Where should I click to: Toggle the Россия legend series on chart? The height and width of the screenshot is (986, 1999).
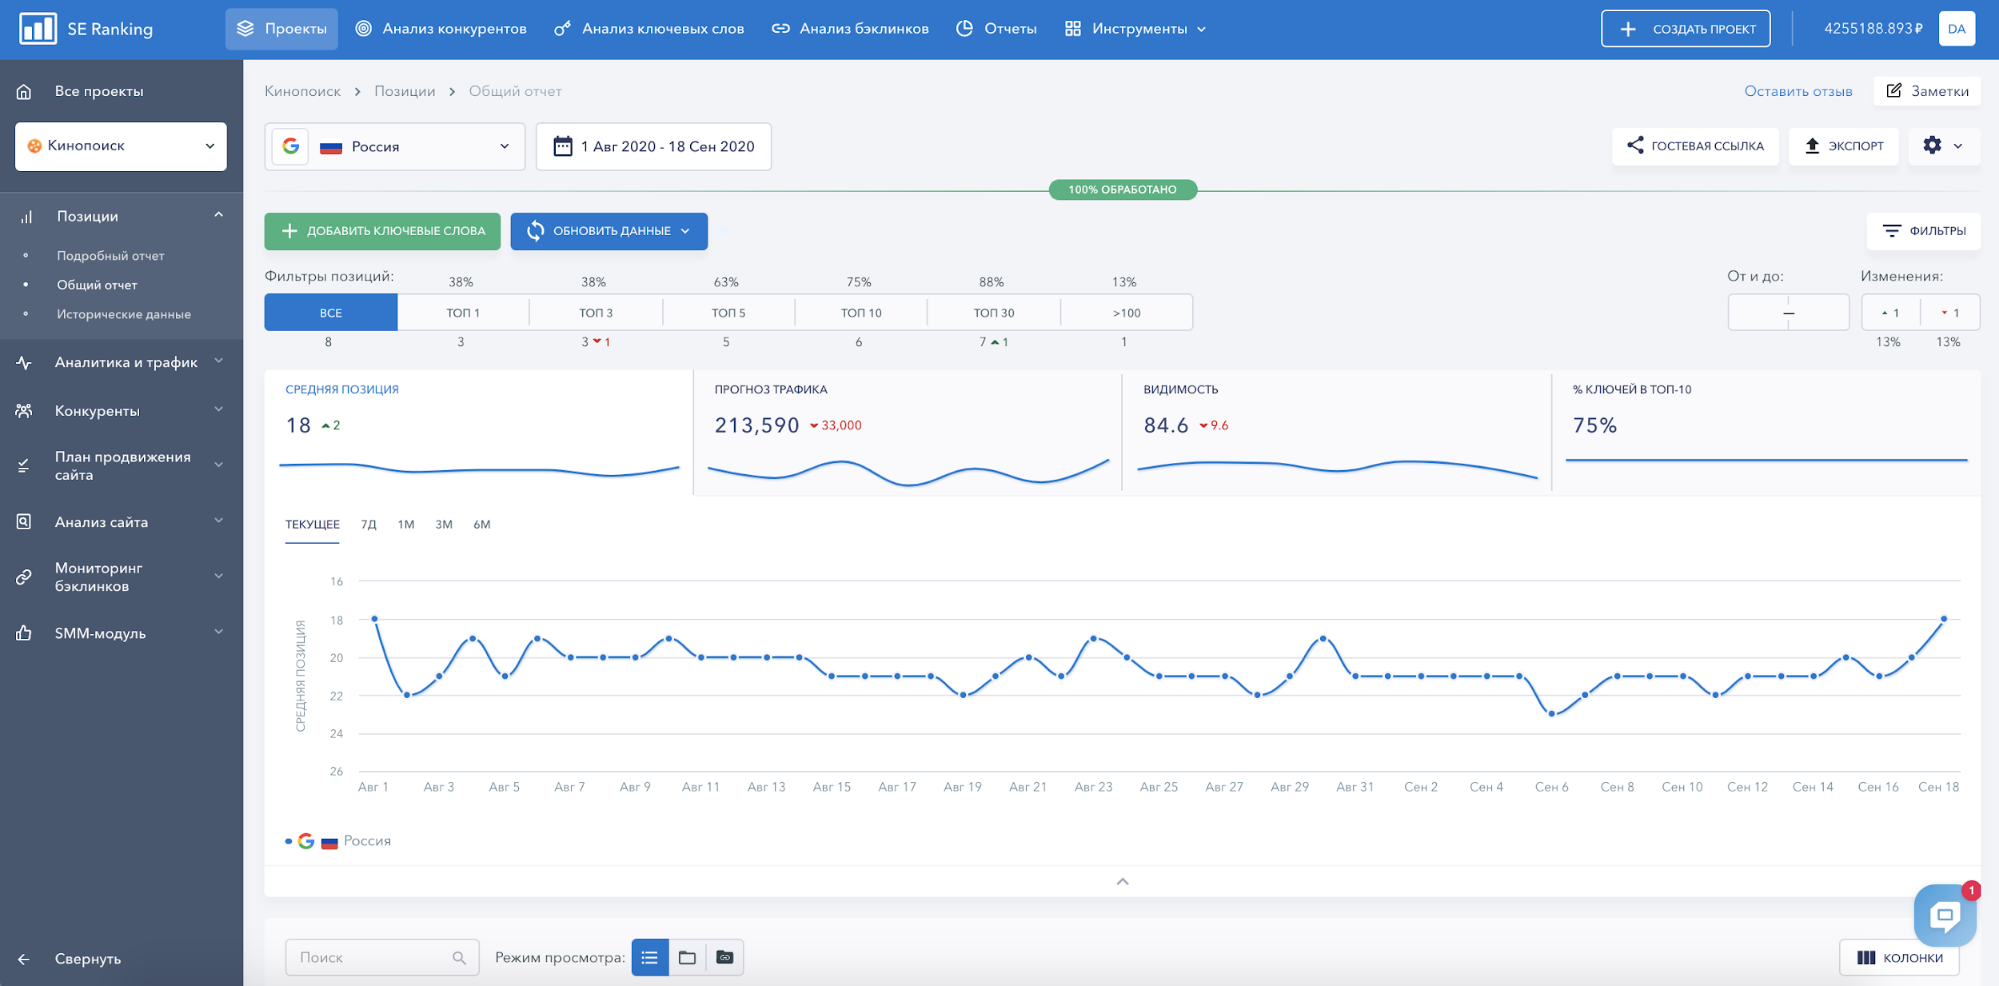(366, 841)
